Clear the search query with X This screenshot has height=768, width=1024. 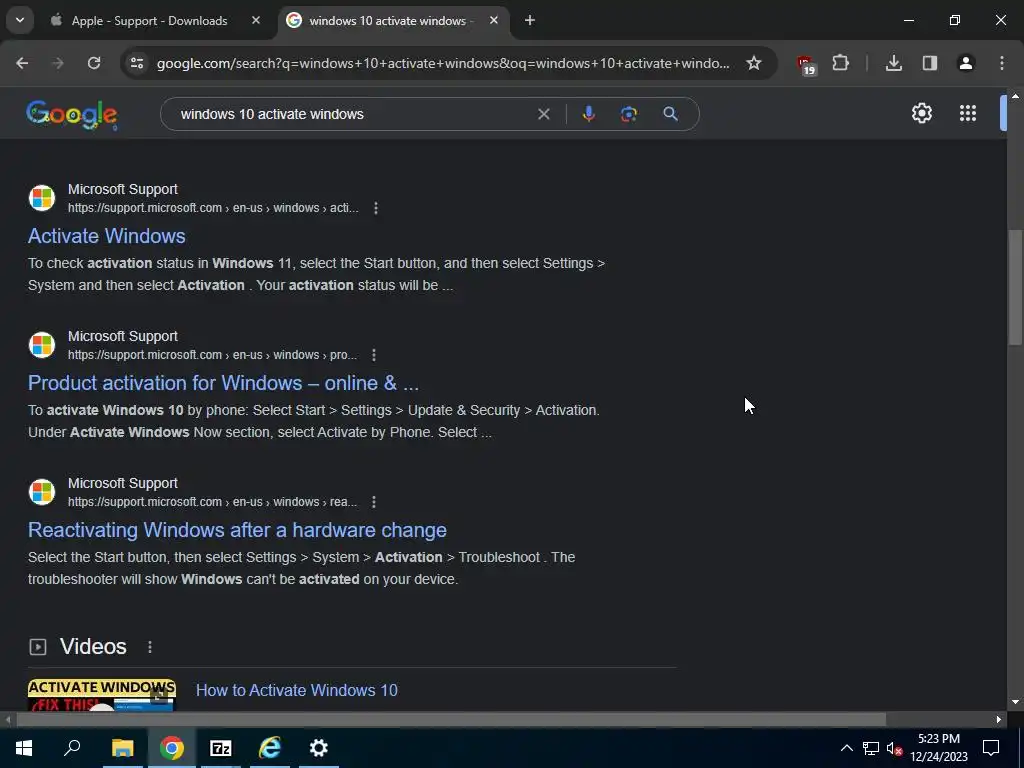[543, 114]
